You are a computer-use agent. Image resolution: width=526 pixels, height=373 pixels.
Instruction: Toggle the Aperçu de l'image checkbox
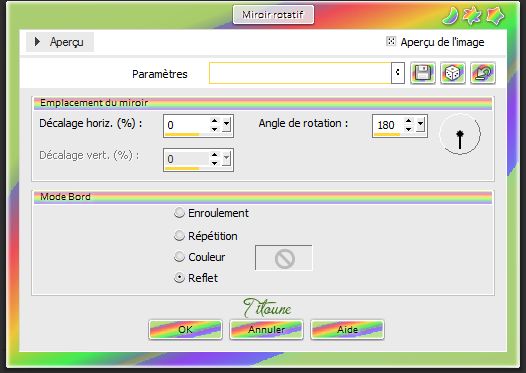391,41
